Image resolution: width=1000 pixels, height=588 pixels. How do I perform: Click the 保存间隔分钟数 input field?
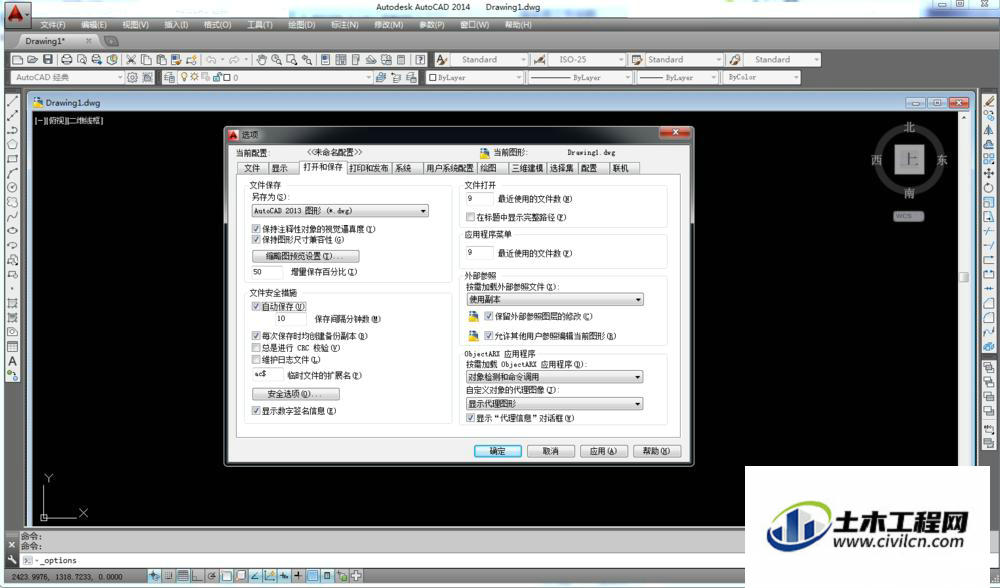pos(291,319)
